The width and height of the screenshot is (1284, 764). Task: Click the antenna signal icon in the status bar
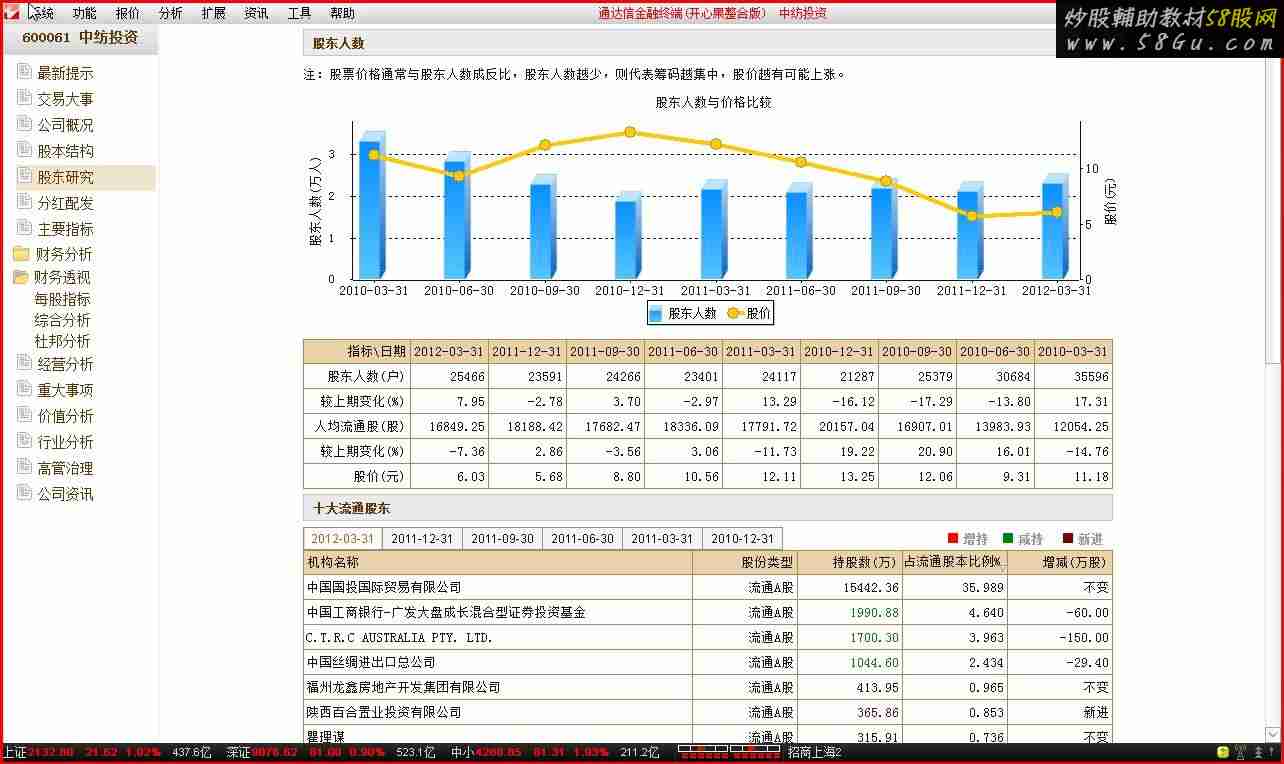pos(1241,753)
